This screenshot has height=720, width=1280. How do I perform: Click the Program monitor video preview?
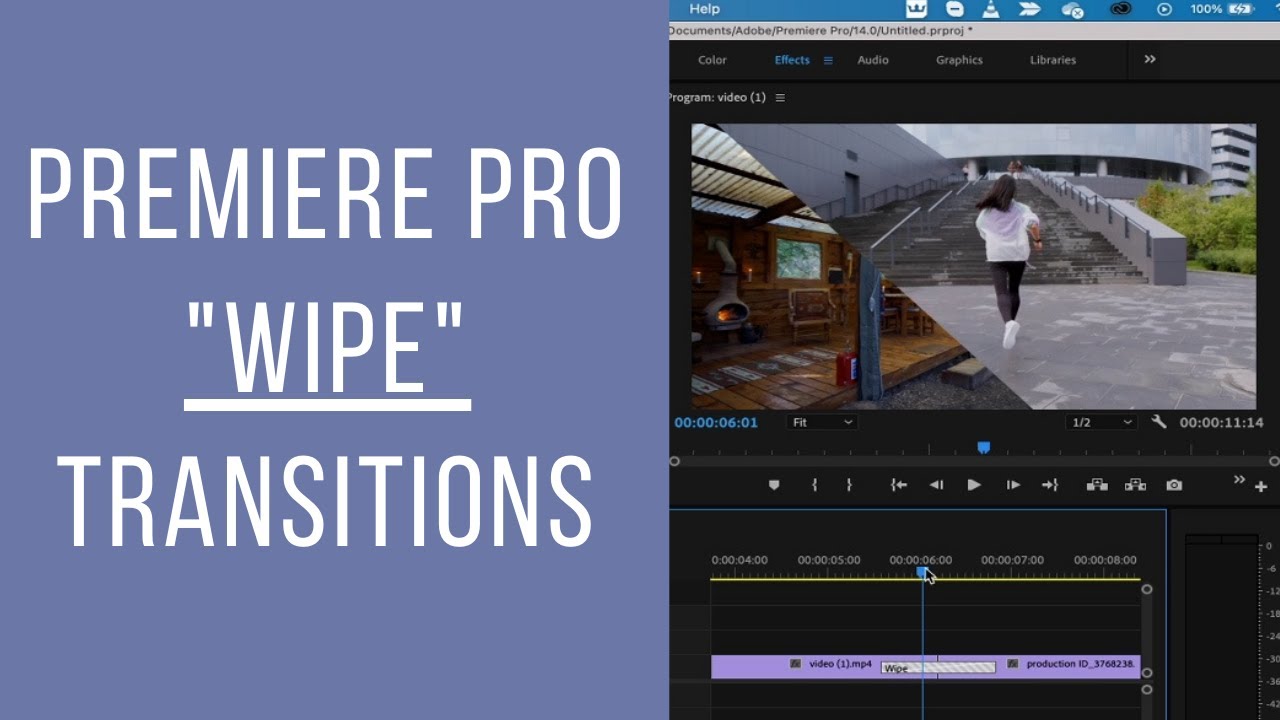pos(974,266)
